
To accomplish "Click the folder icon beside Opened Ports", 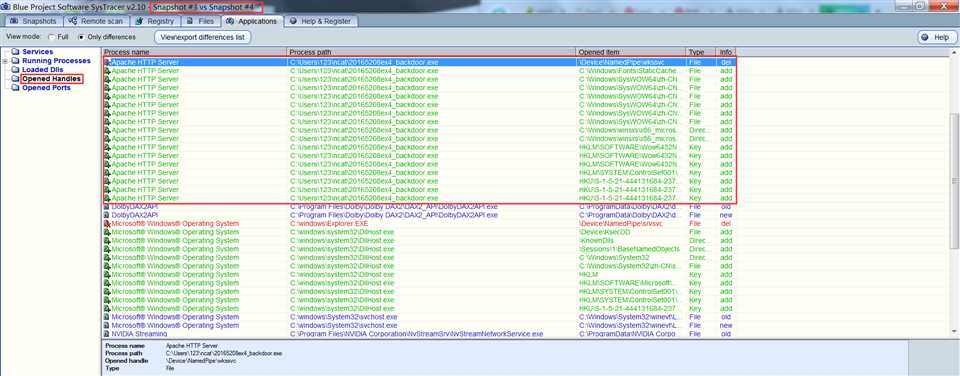I will pyautogui.click(x=15, y=88).
